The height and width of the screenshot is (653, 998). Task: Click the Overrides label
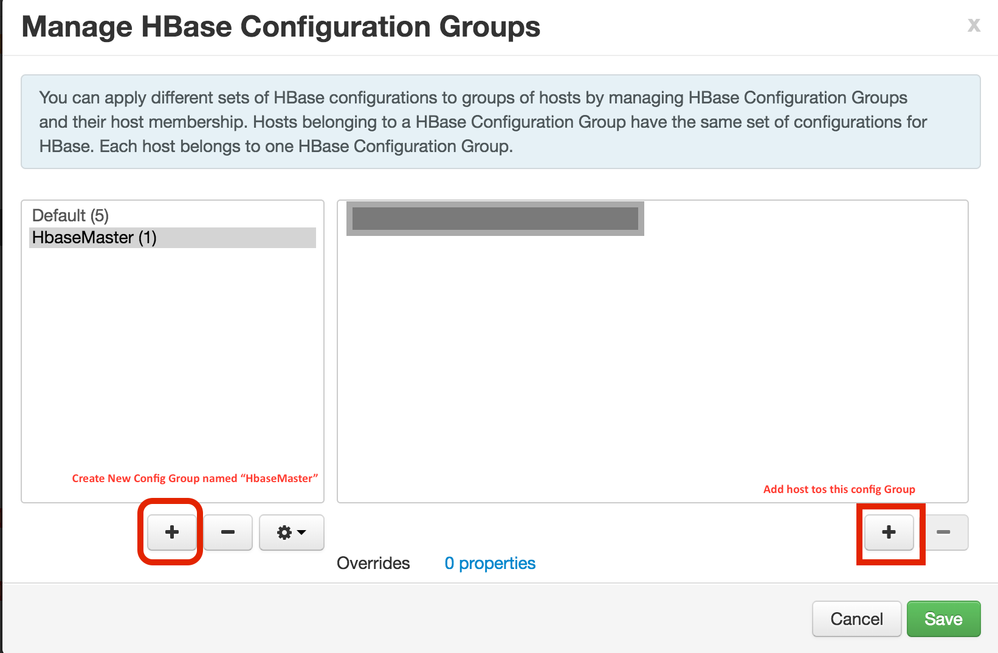[373, 563]
